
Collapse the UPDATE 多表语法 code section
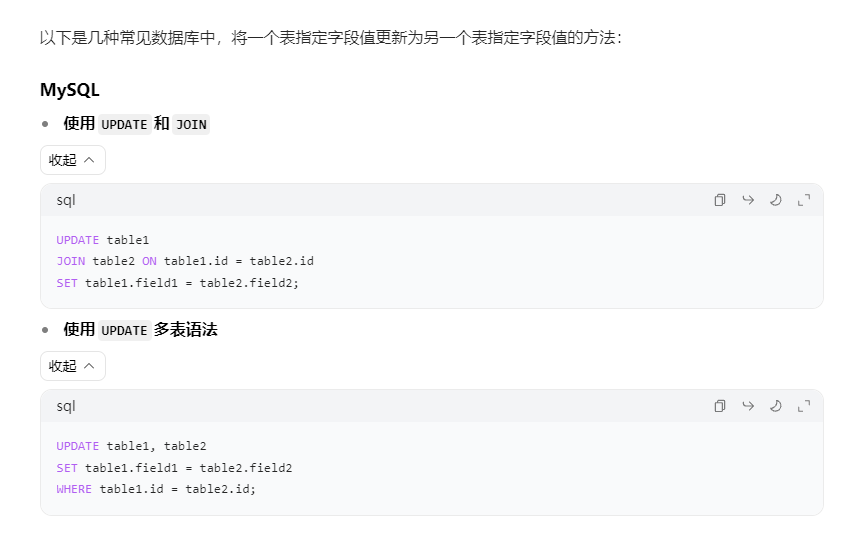click(x=73, y=366)
